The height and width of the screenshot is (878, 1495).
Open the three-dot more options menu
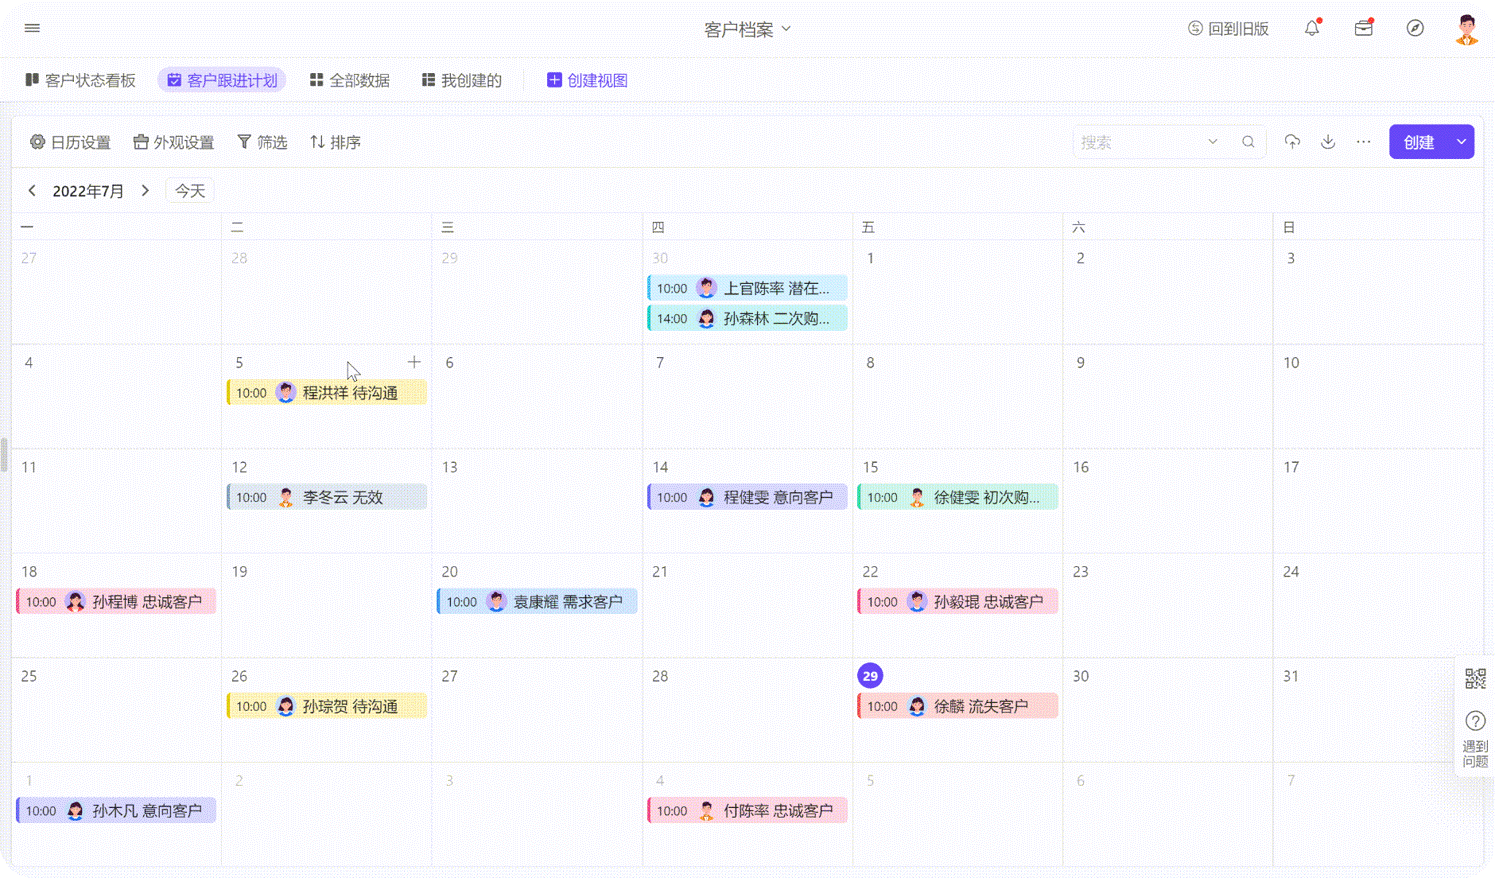pos(1363,142)
